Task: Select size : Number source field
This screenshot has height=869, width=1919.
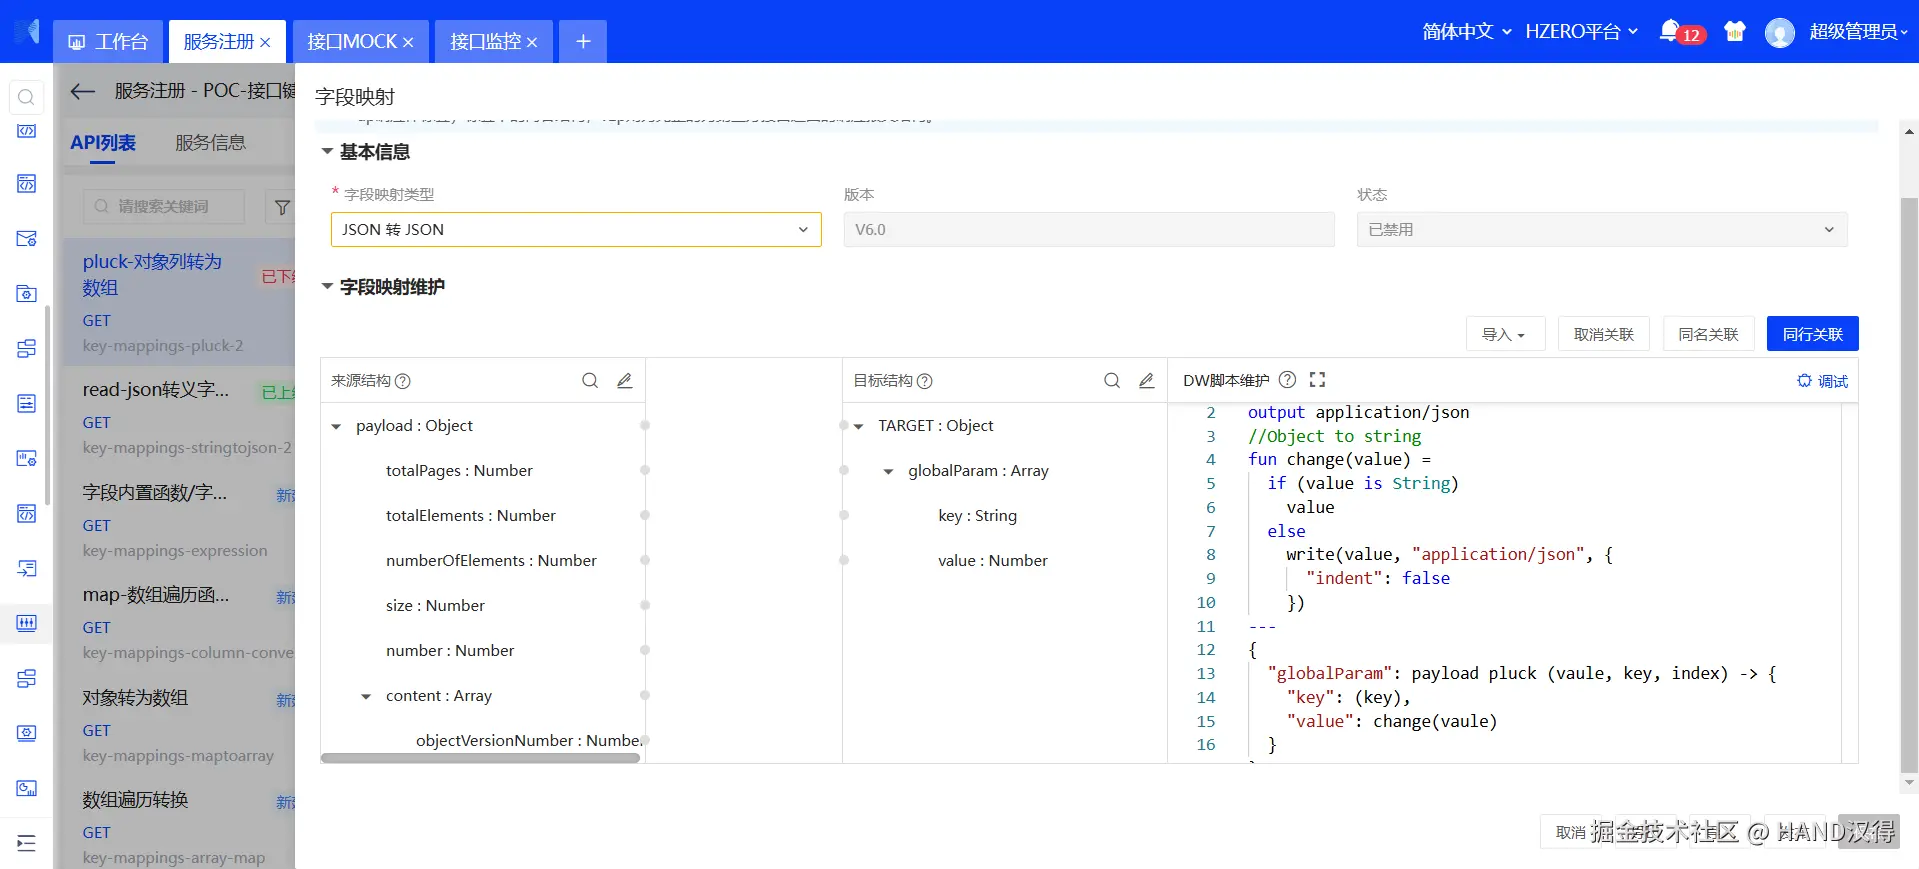Action: coord(435,606)
